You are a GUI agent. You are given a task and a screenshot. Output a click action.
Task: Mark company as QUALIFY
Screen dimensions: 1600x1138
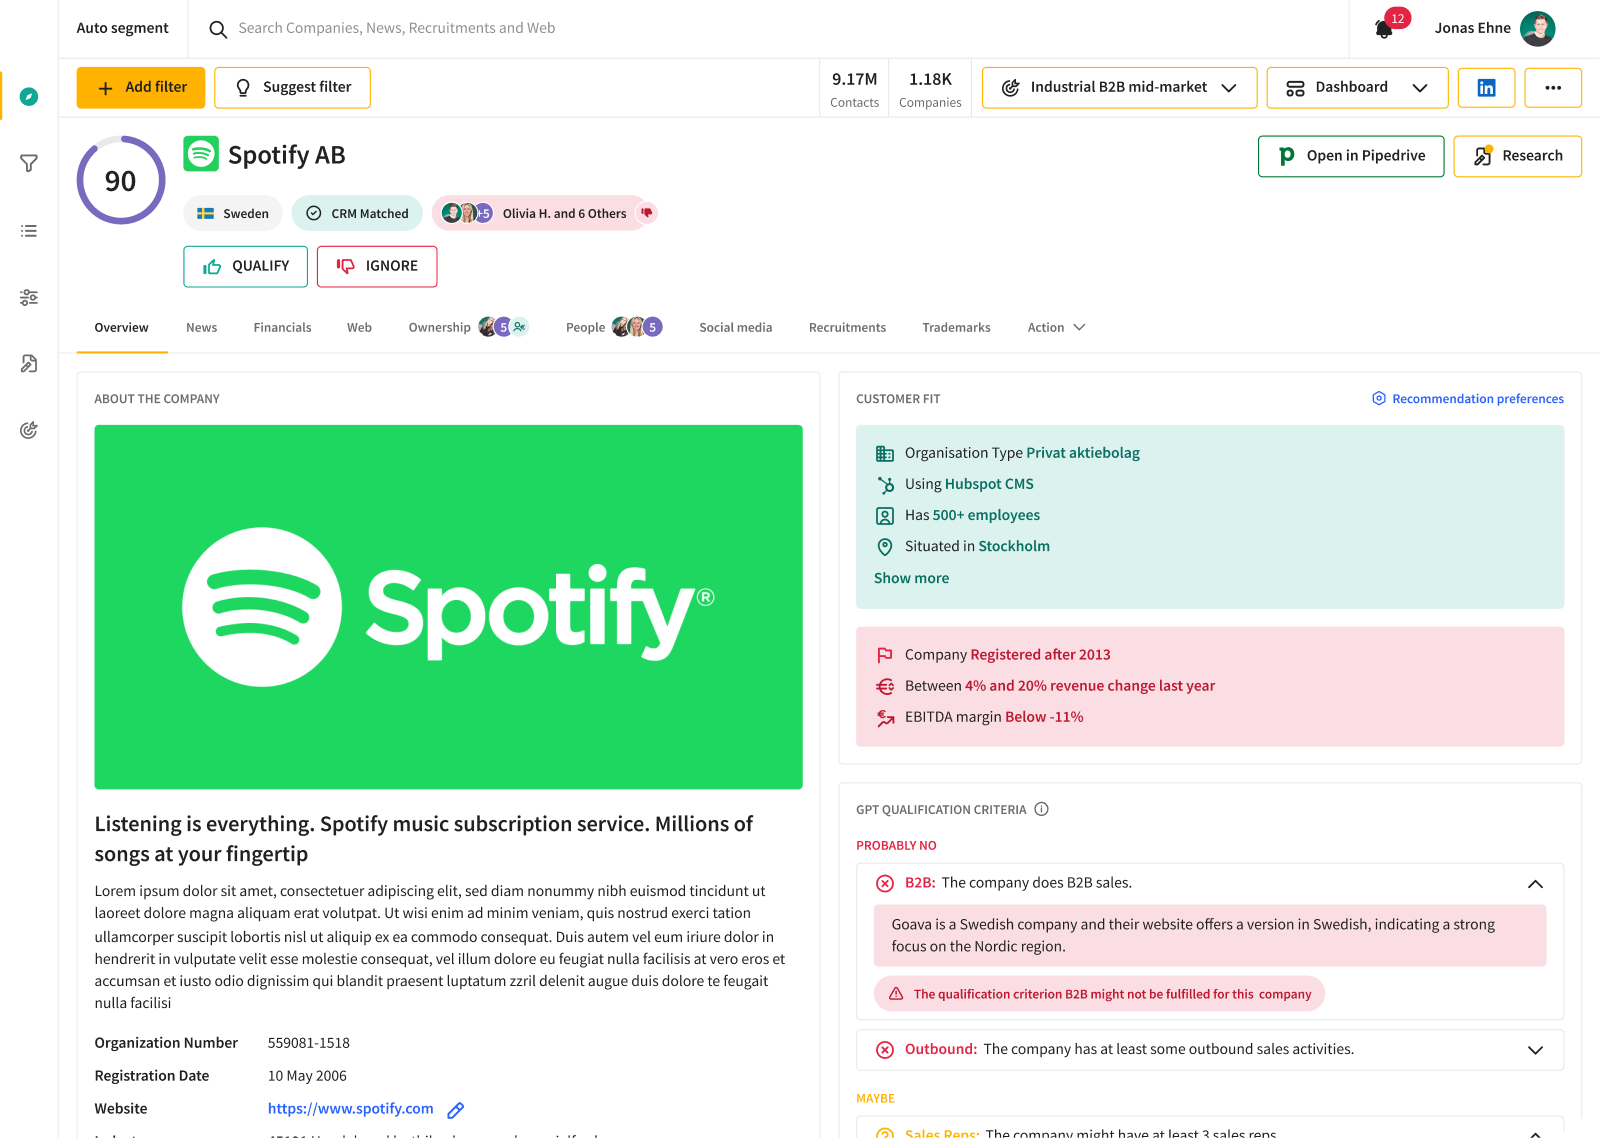click(245, 266)
